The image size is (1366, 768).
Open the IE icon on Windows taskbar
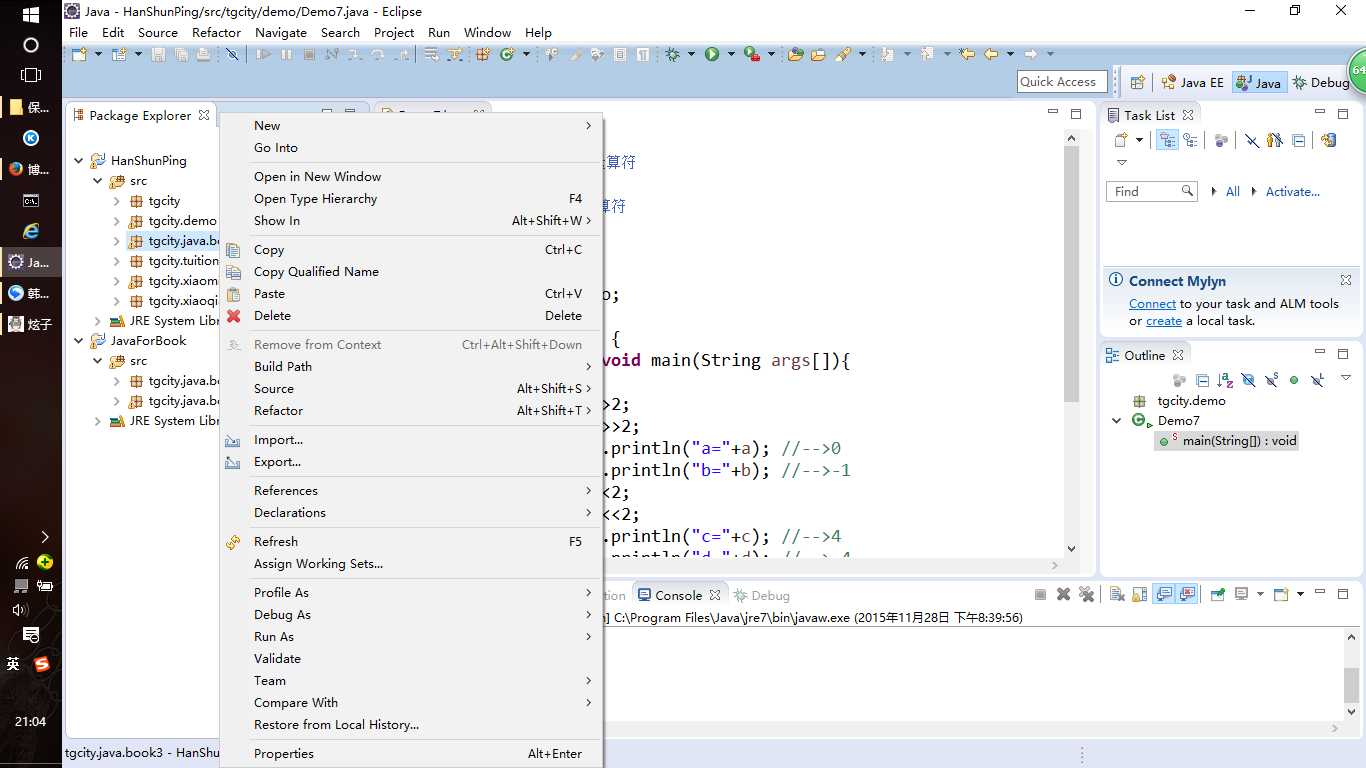point(30,230)
